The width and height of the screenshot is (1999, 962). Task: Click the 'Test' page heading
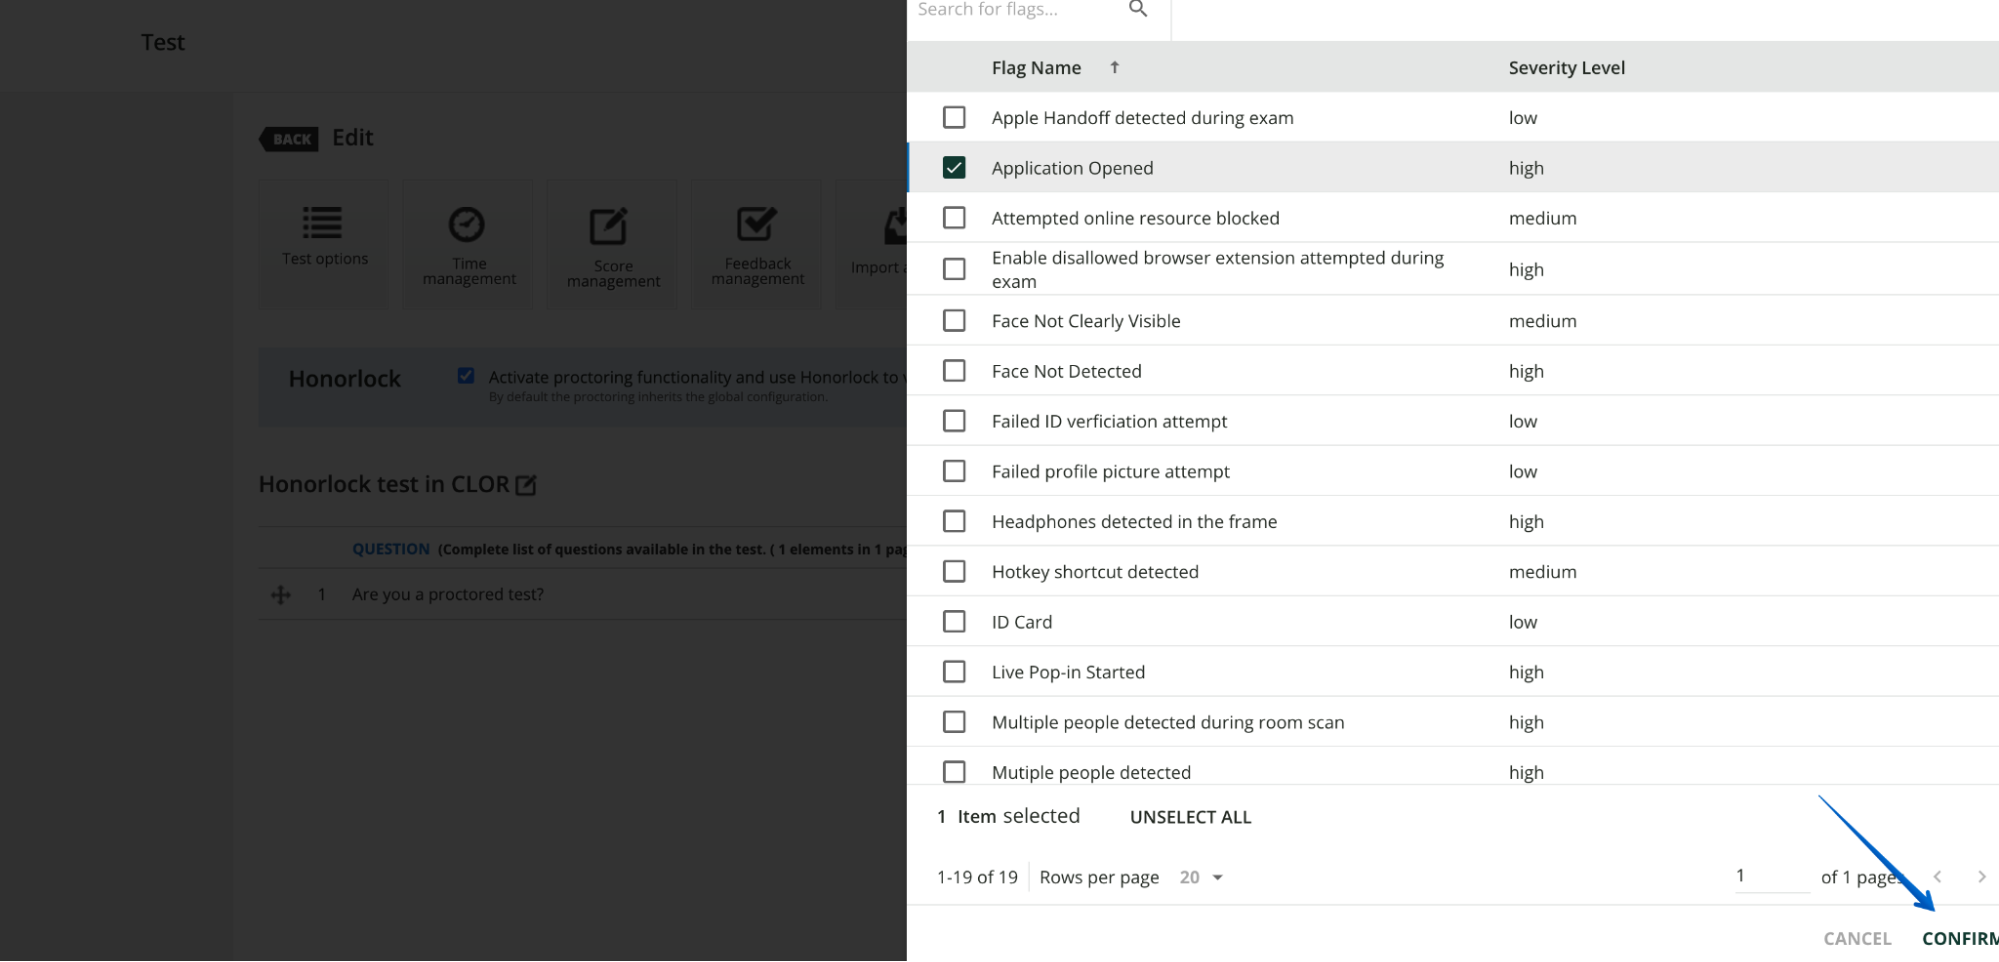(x=162, y=42)
